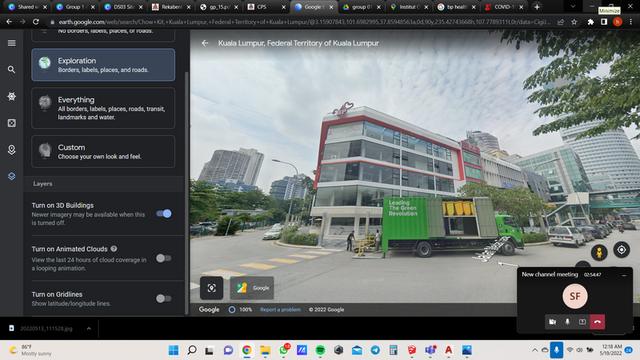Reload the browser page
640x360 pixels.
tap(36, 22)
